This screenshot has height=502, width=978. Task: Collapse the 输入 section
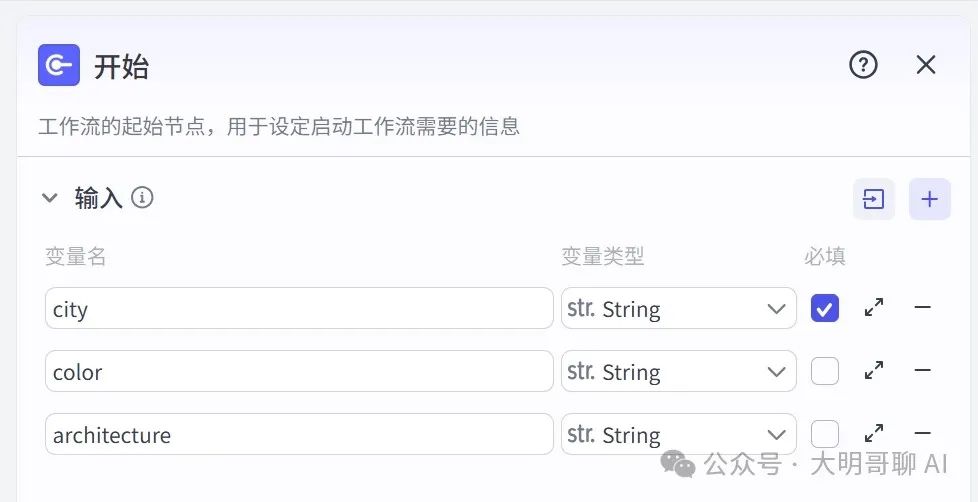[x=50, y=198]
